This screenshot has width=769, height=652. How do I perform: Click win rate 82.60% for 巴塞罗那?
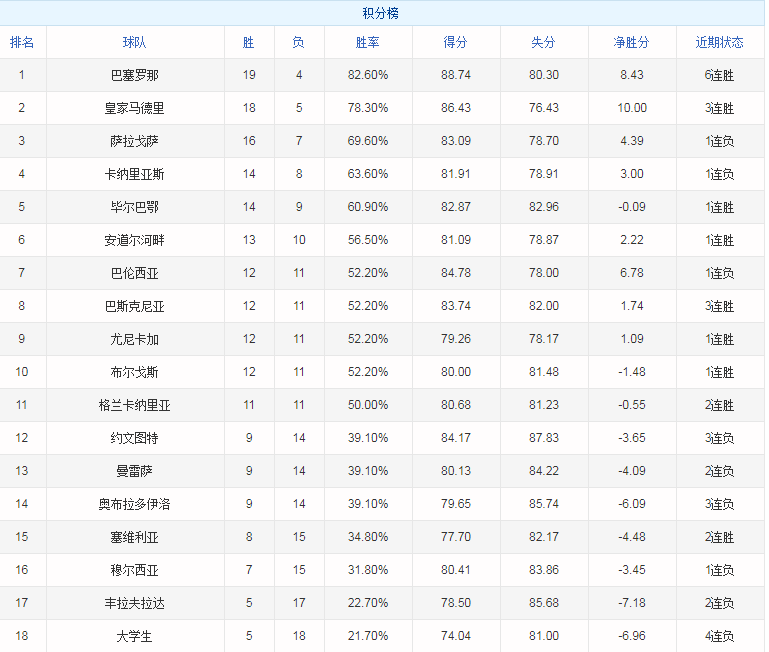(x=368, y=75)
